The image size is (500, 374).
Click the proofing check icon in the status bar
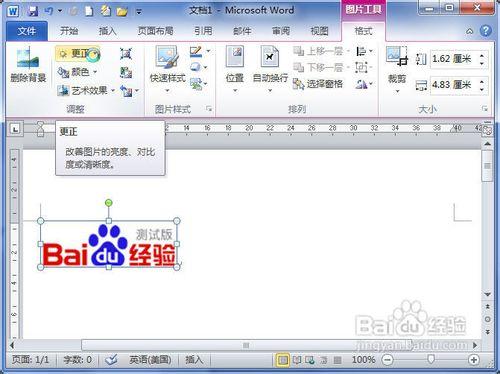pyautogui.click(x=111, y=360)
